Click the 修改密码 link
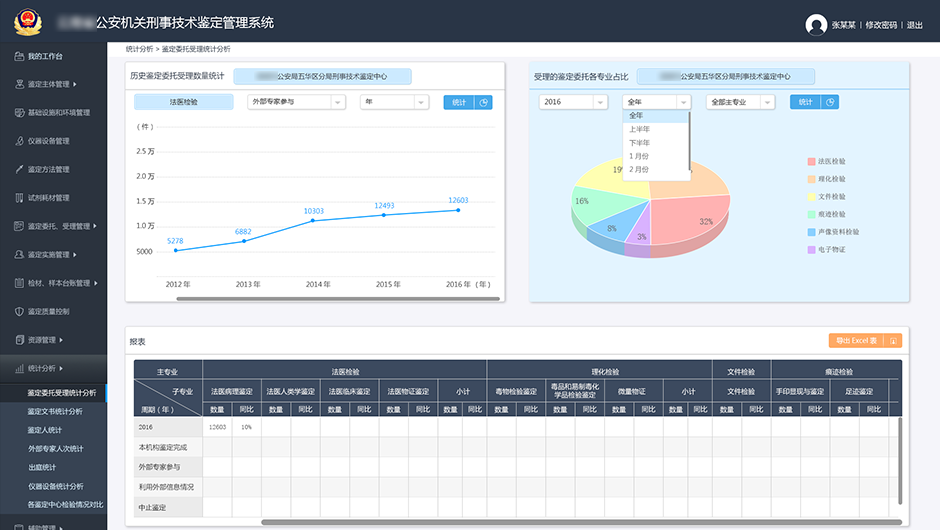Image resolution: width=940 pixels, height=530 pixels. [881, 25]
